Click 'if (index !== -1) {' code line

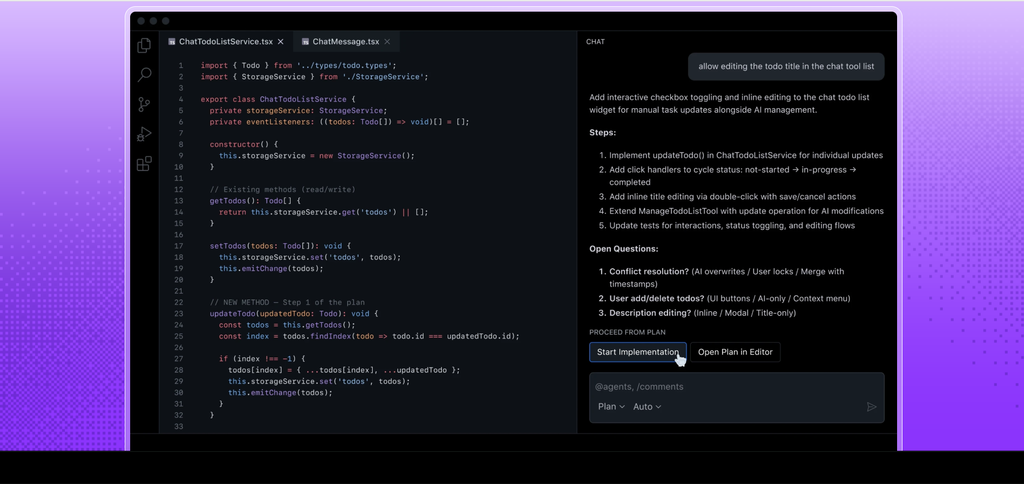pos(263,359)
